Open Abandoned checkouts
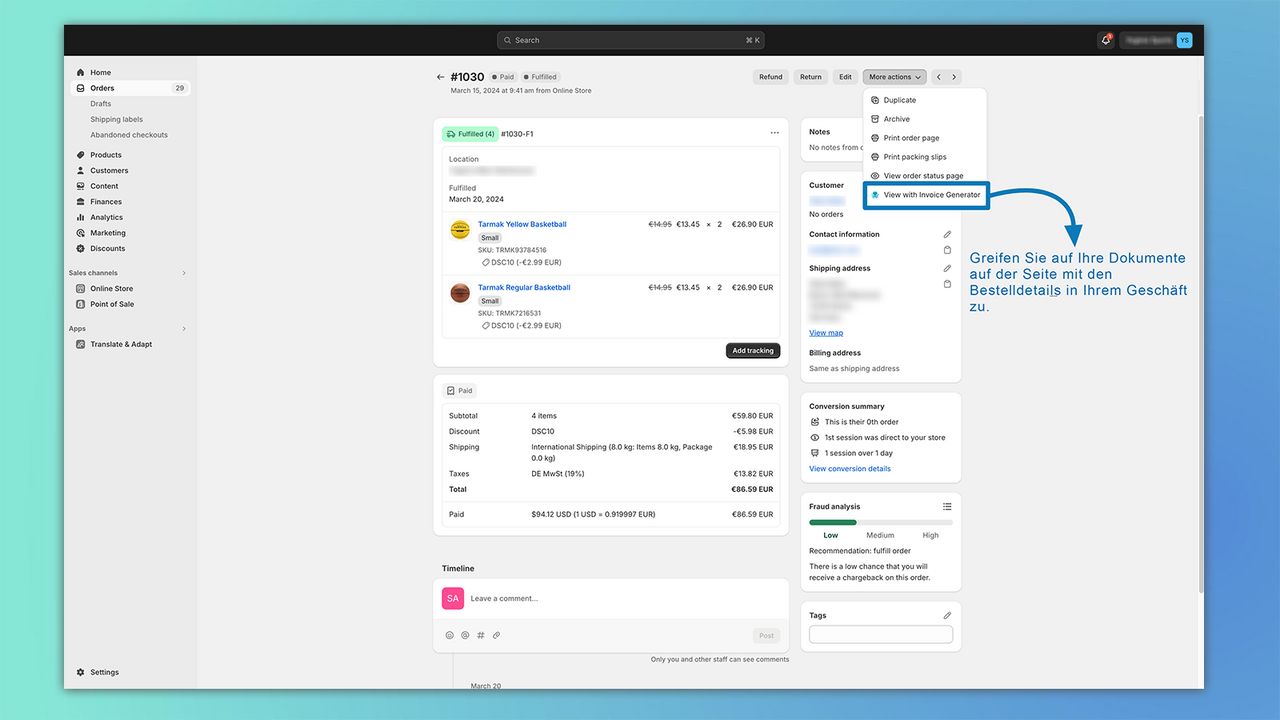 coord(129,135)
